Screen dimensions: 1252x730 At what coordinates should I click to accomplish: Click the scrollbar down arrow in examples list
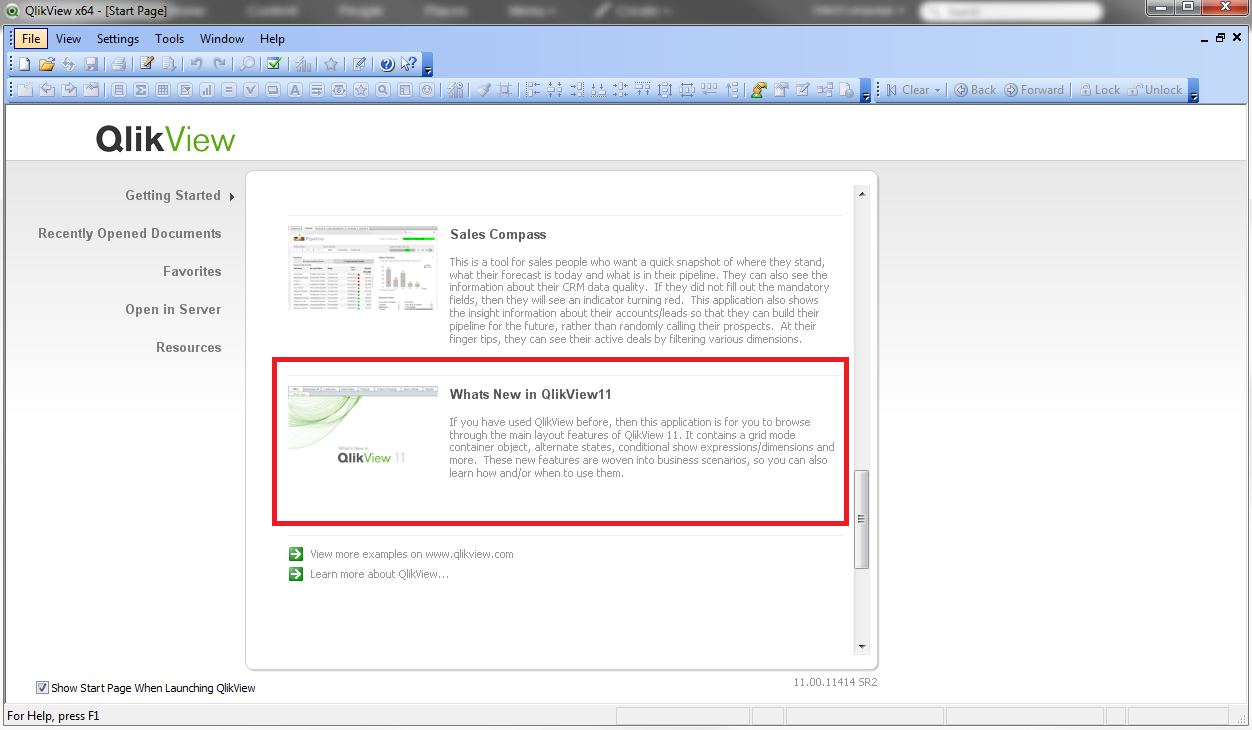coord(862,646)
